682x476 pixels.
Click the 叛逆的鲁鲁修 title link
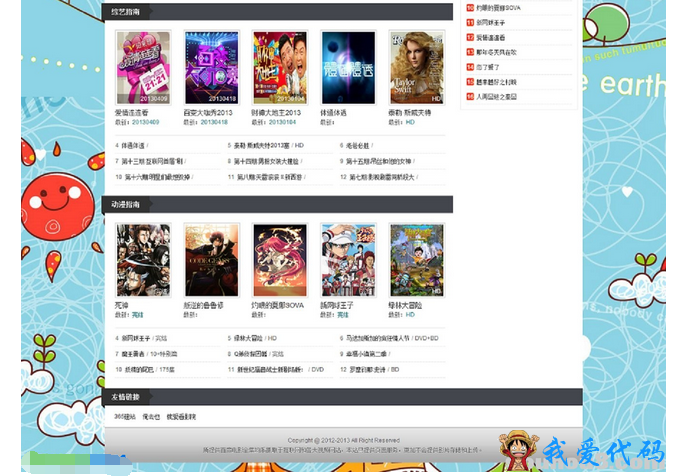pos(204,305)
